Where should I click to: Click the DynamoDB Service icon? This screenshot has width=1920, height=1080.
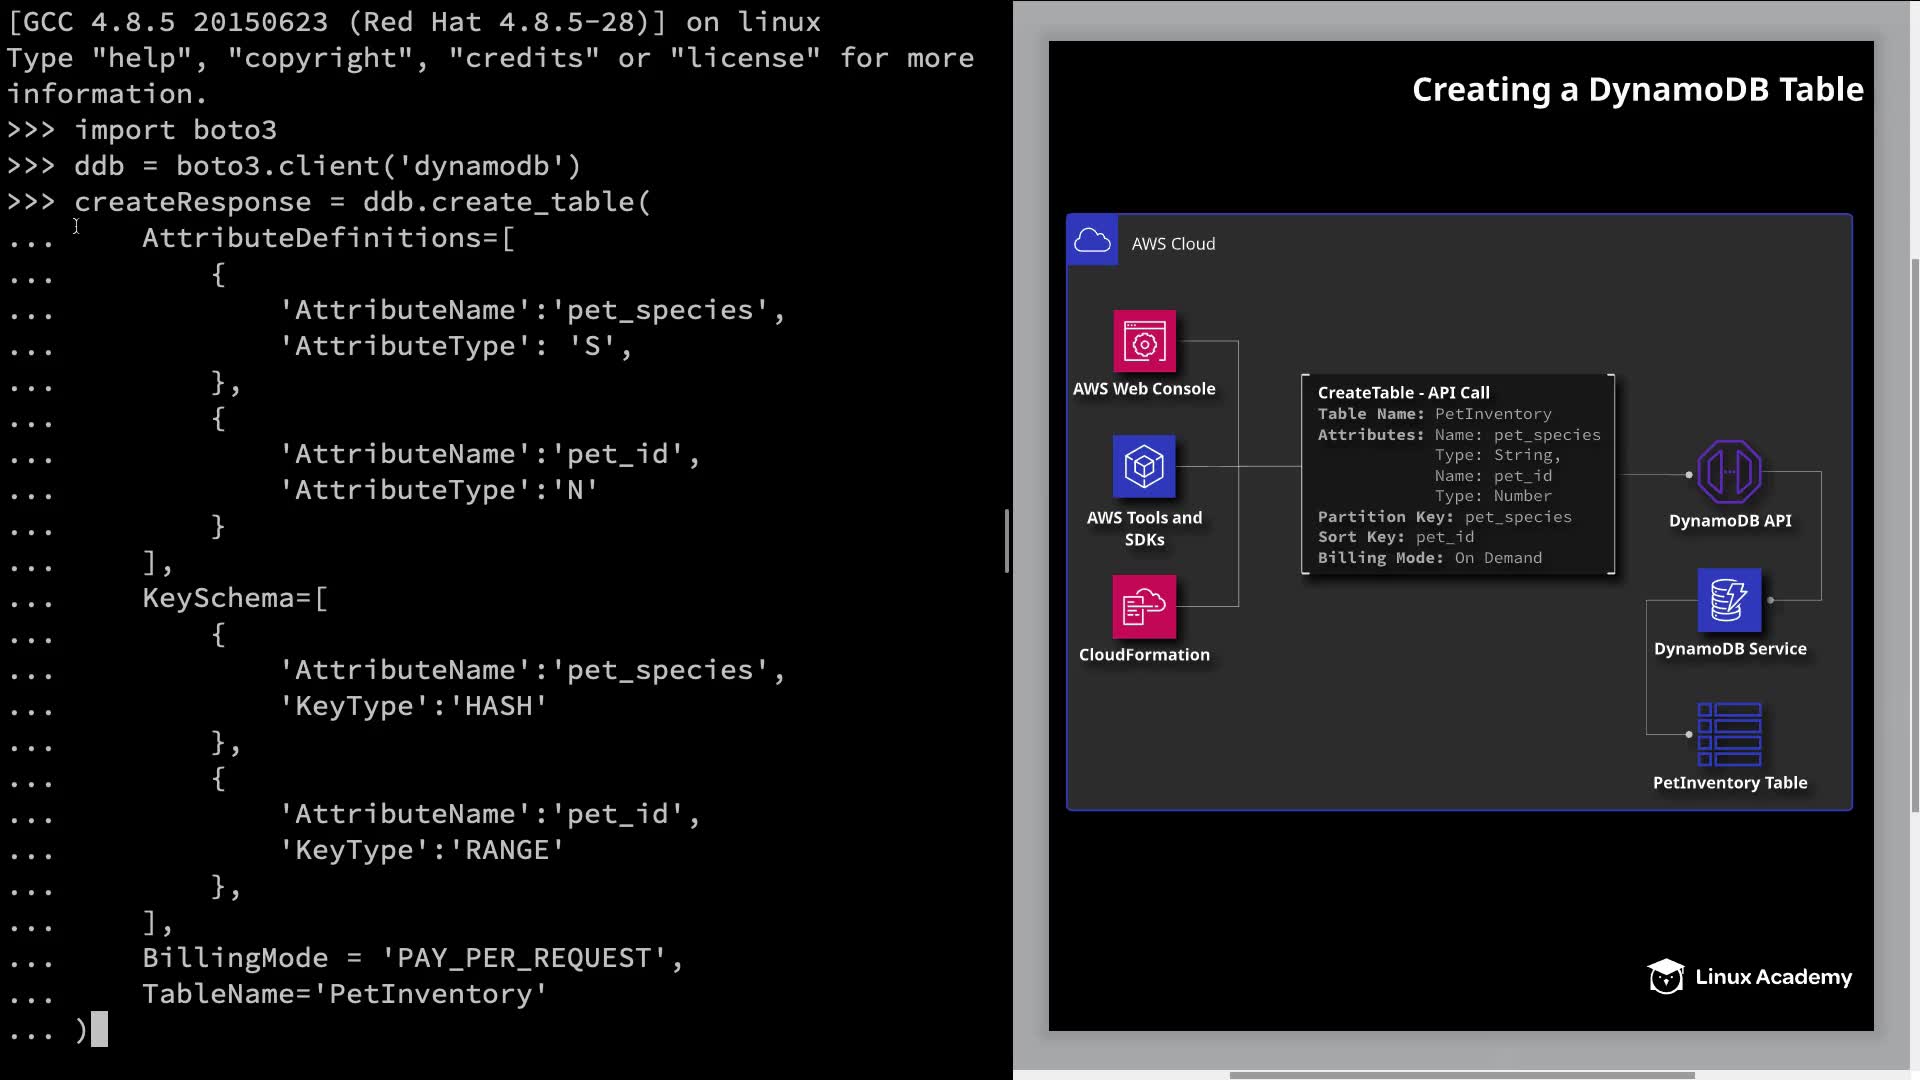1729,600
